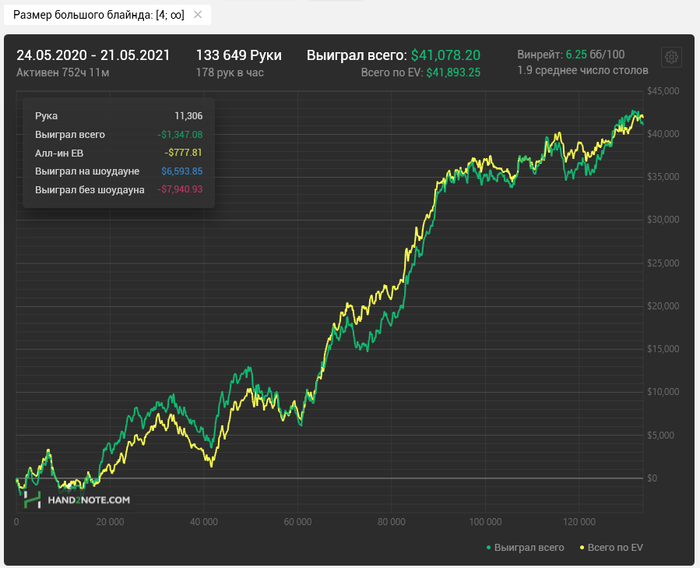Click the '133 649 Руки' hands count
Viewport: 700px width, 568px height.
pos(238,54)
